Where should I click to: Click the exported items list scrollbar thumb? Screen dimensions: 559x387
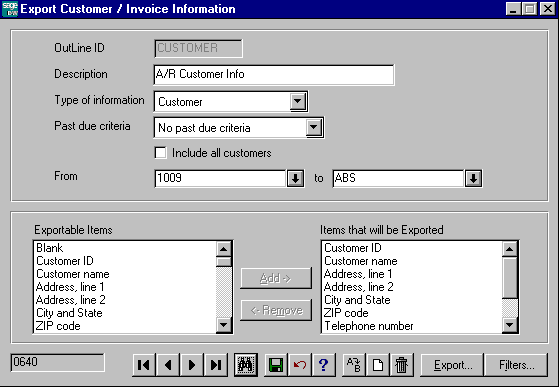509,278
